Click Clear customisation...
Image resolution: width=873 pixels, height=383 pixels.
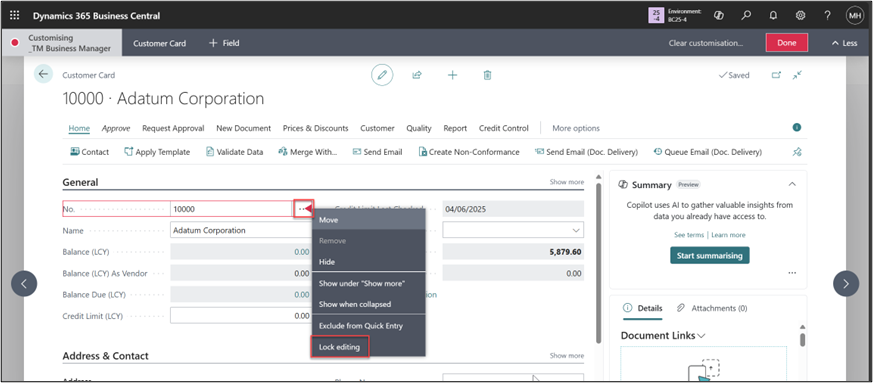[705, 43]
